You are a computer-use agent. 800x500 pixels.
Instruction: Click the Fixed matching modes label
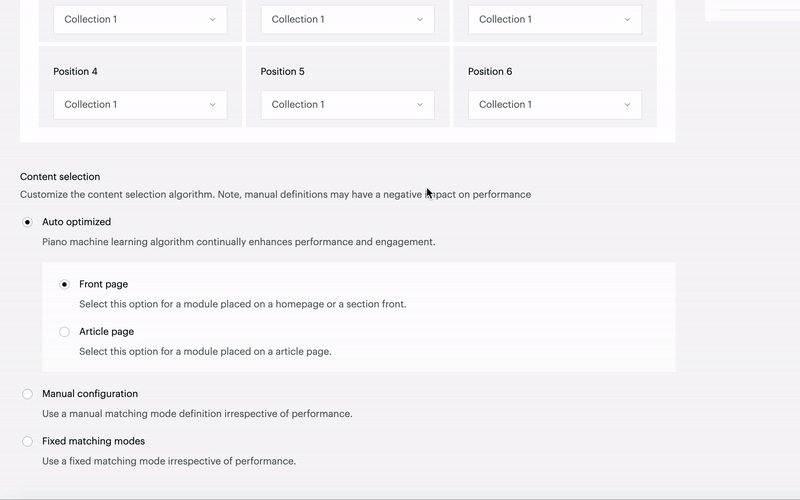93,441
